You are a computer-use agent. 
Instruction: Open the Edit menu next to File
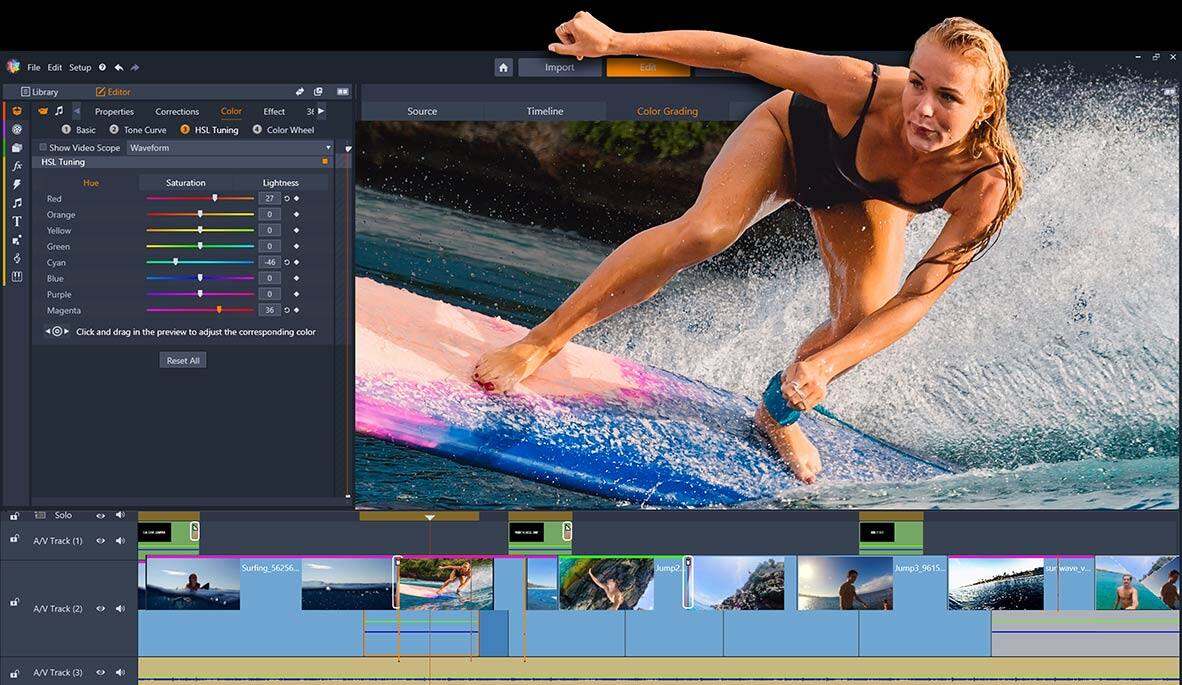(55, 67)
